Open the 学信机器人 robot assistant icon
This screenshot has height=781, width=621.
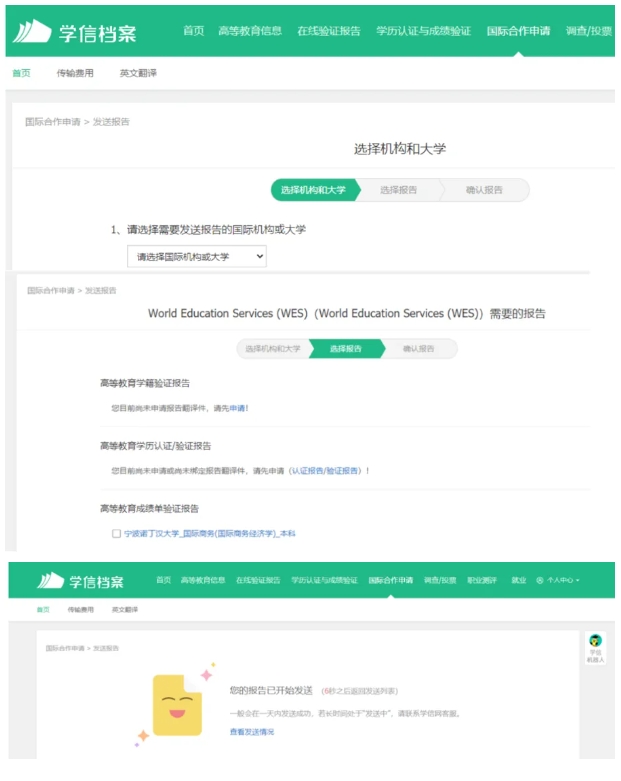point(595,648)
